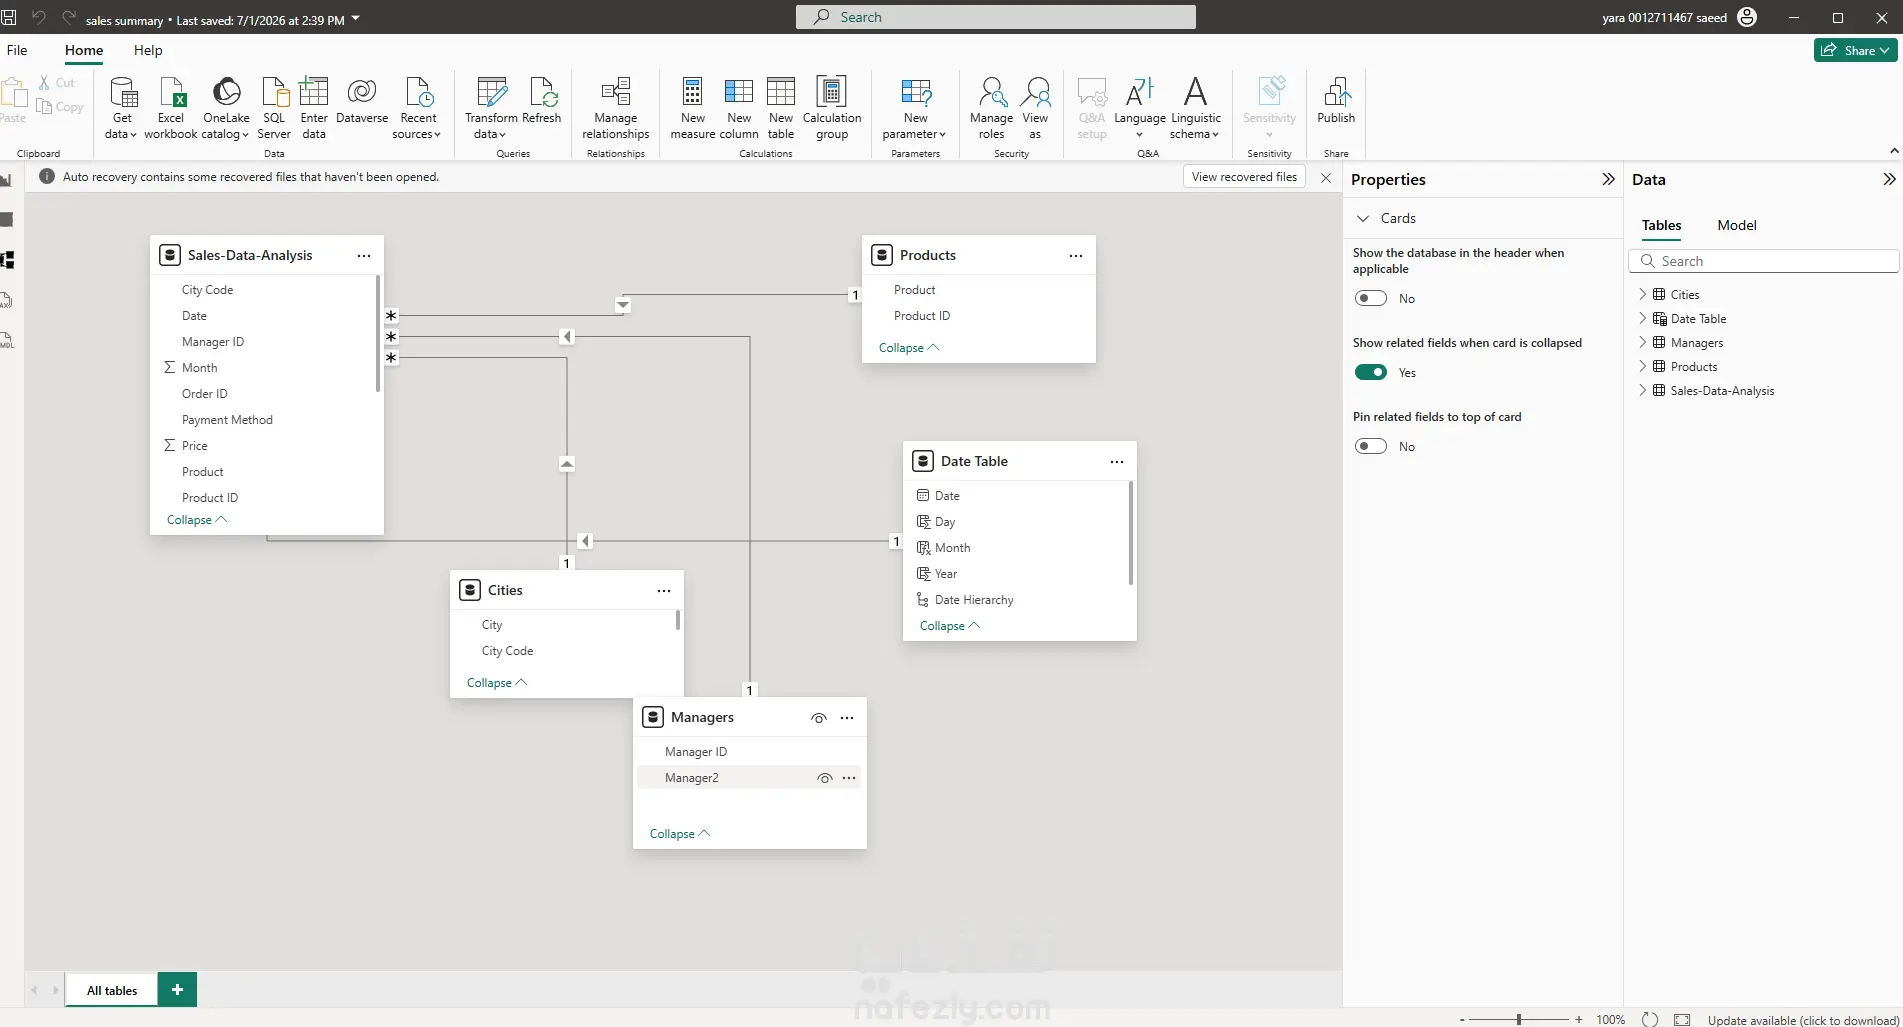Image resolution: width=1903 pixels, height=1027 pixels.
Task: Click View recovered files button
Action: coord(1244,177)
